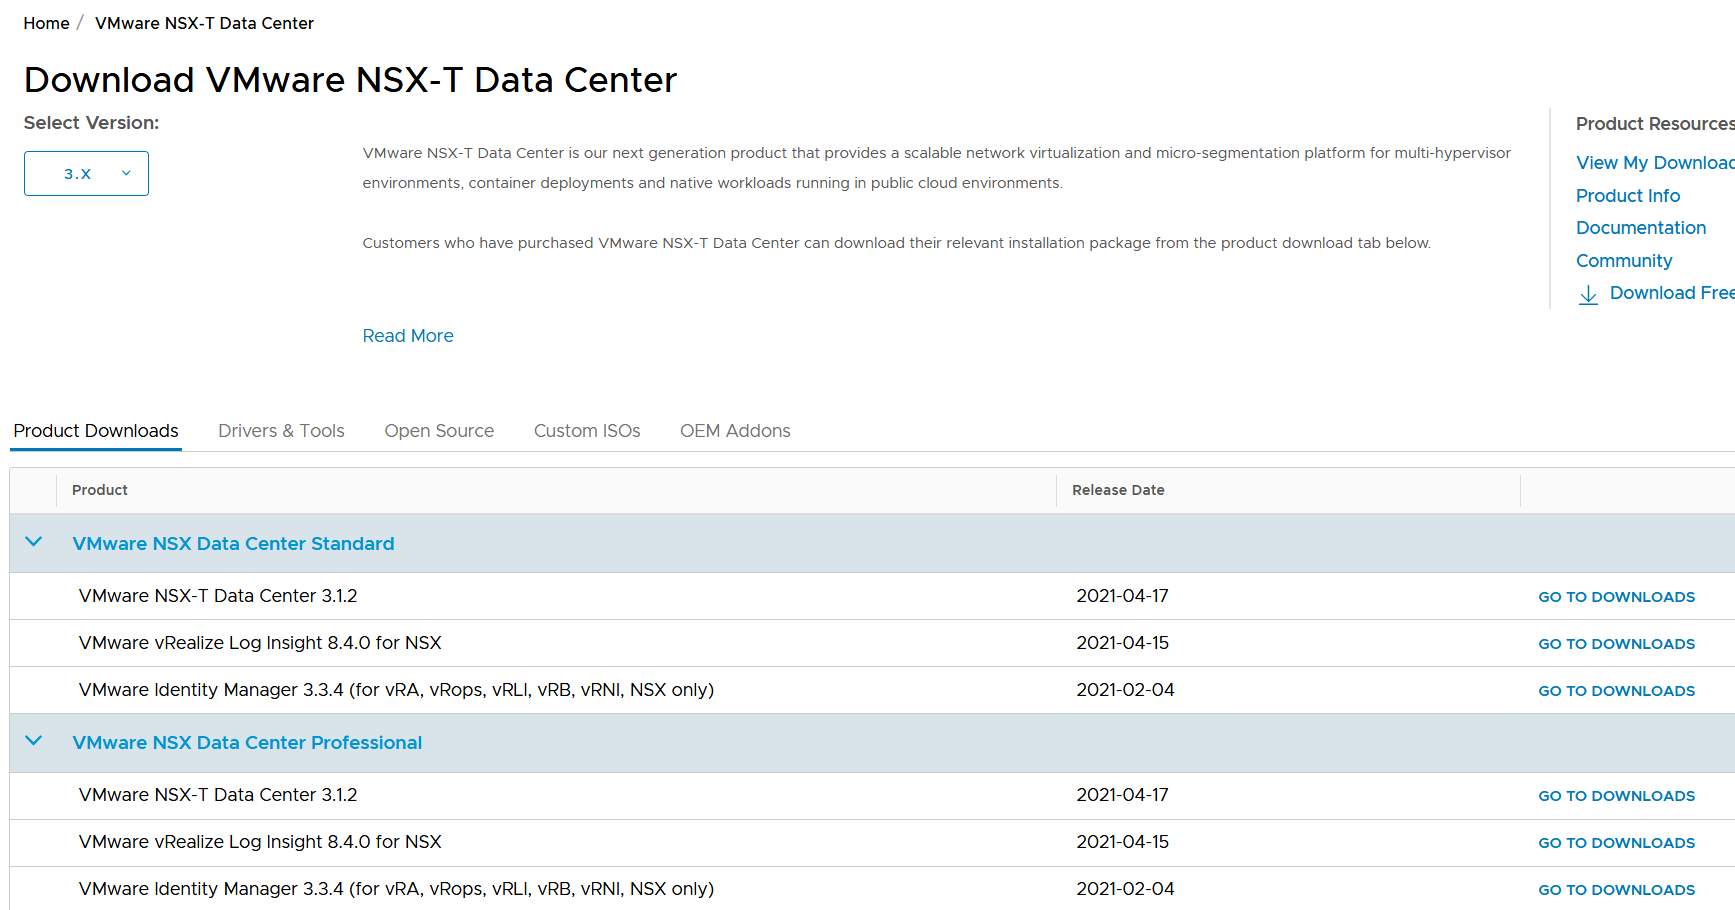This screenshot has height=910, width=1735.
Task: Select VMware vRealize Log Insight 8.4.0 row under Professional
Action: (872, 842)
